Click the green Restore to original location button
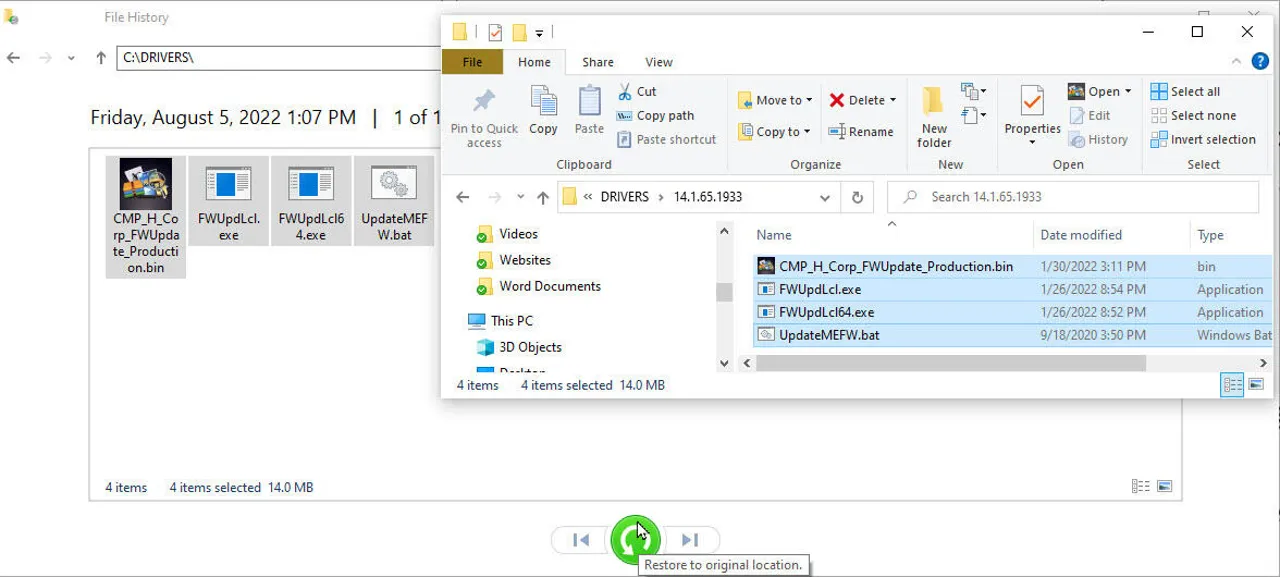The height and width of the screenshot is (577, 1280). [634, 540]
